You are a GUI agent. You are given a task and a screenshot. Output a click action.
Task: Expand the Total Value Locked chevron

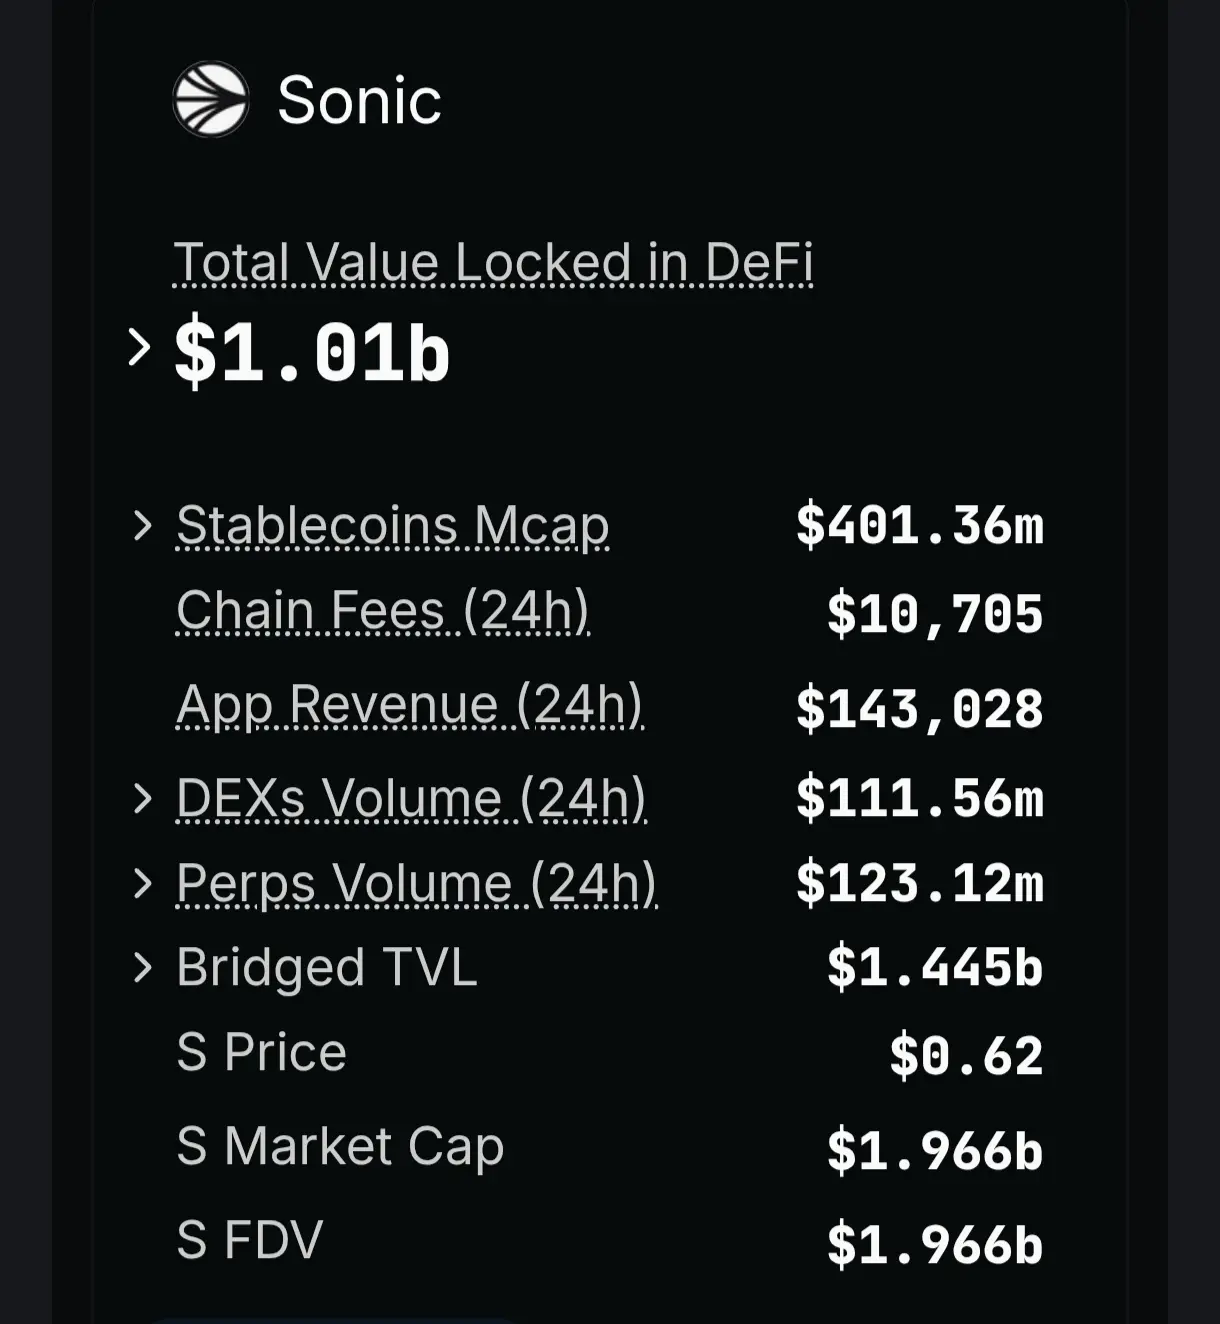pyautogui.click(x=140, y=347)
